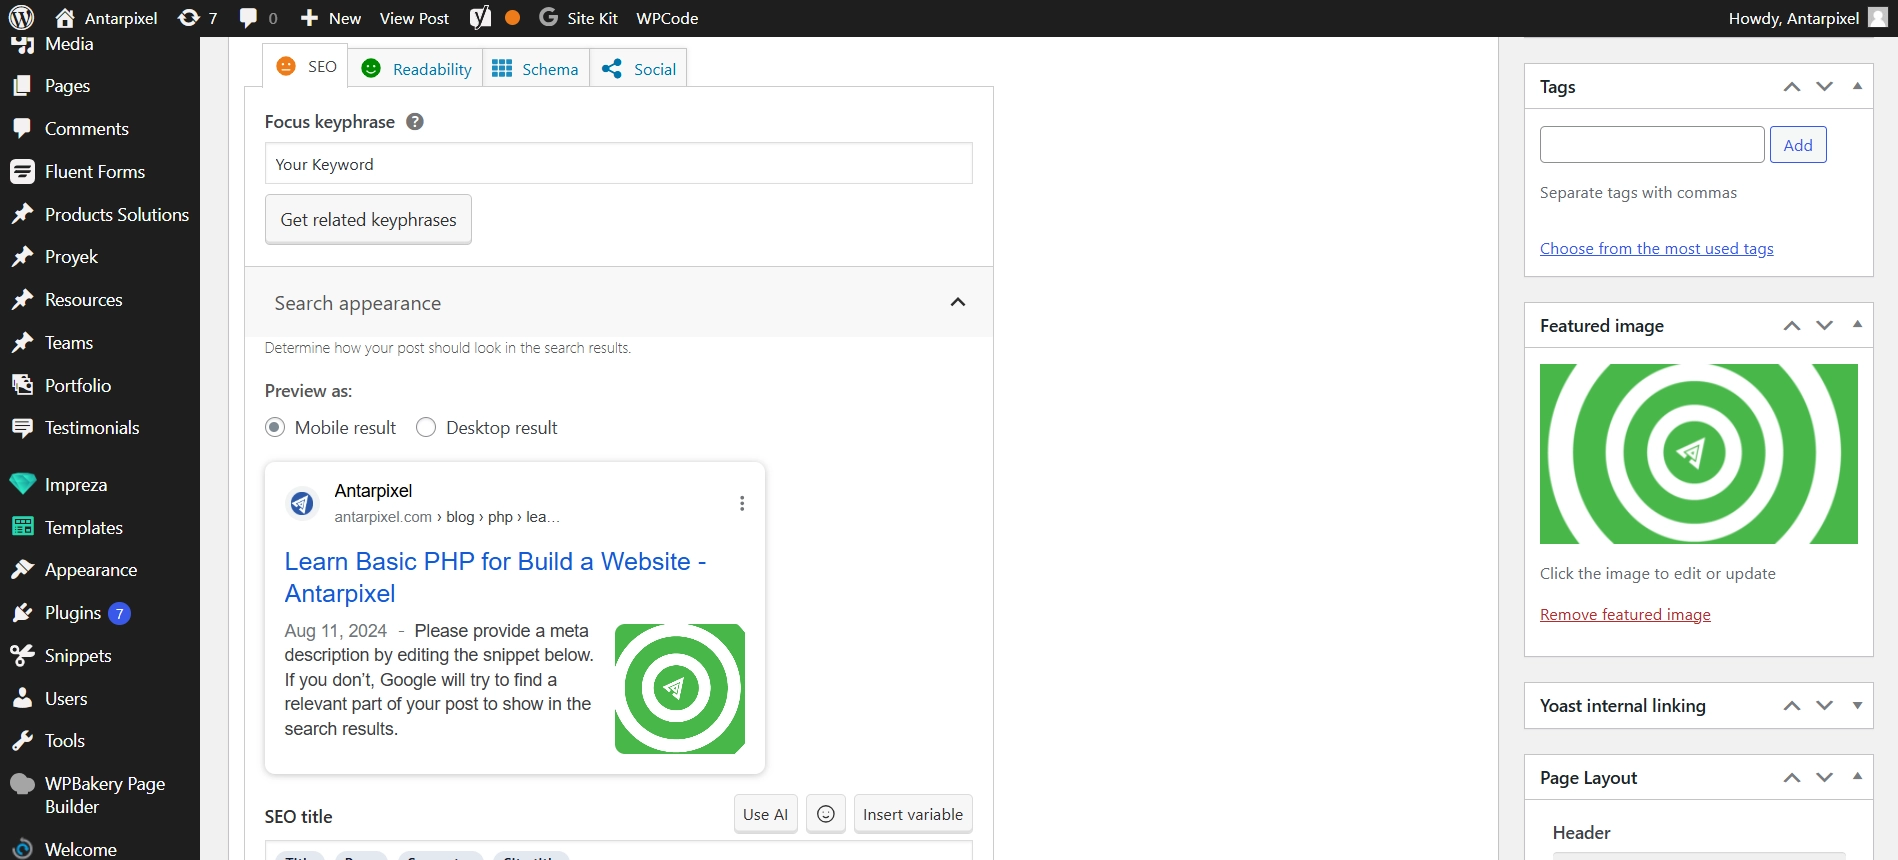Switch to the Readability tab
This screenshot has width=1898, height=860.
coord(417,69)
